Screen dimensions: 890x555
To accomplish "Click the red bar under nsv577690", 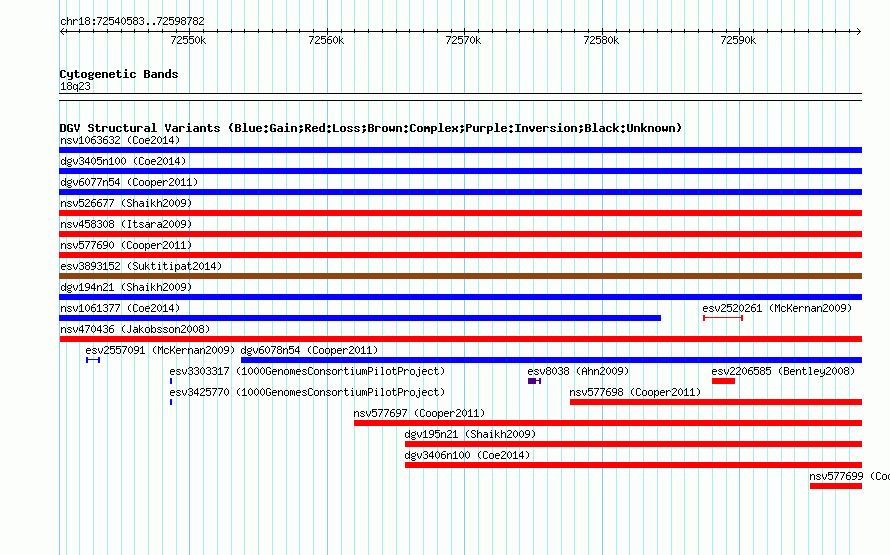I will 460,255.
